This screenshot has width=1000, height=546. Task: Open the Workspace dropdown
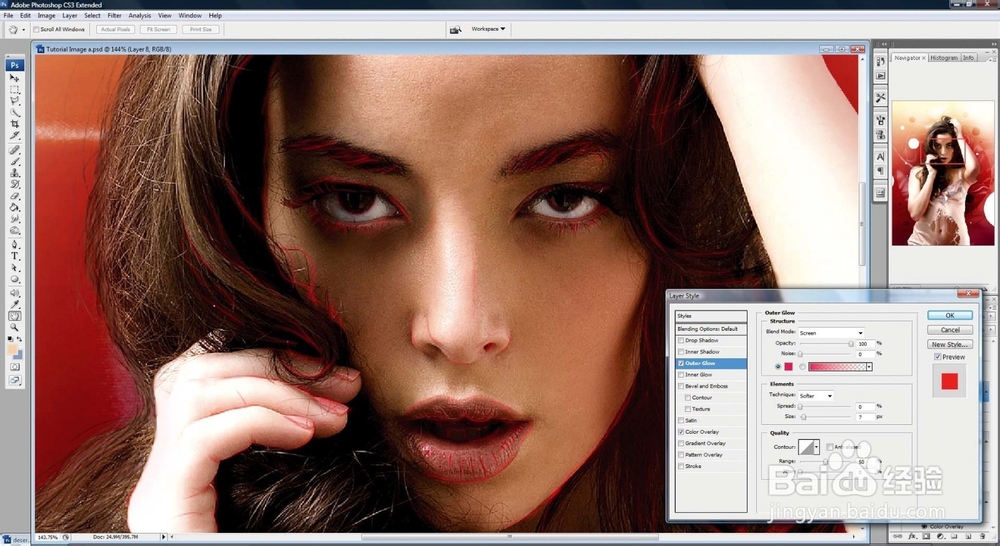tap(488, 29)
